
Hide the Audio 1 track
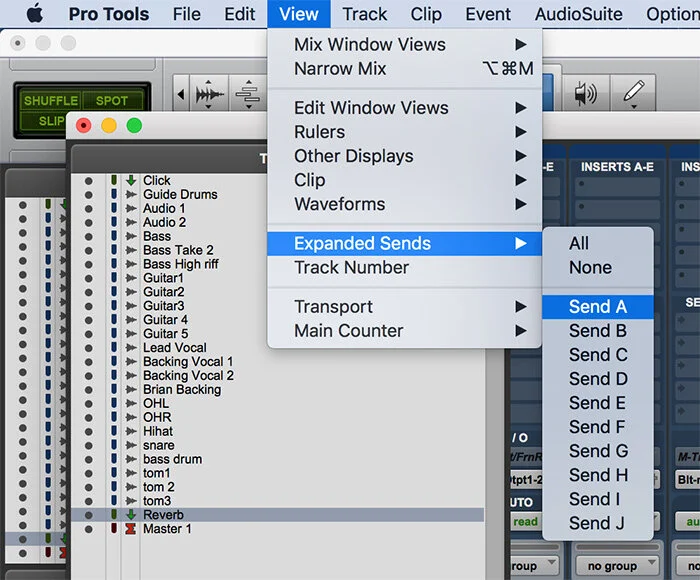(89, 209)
